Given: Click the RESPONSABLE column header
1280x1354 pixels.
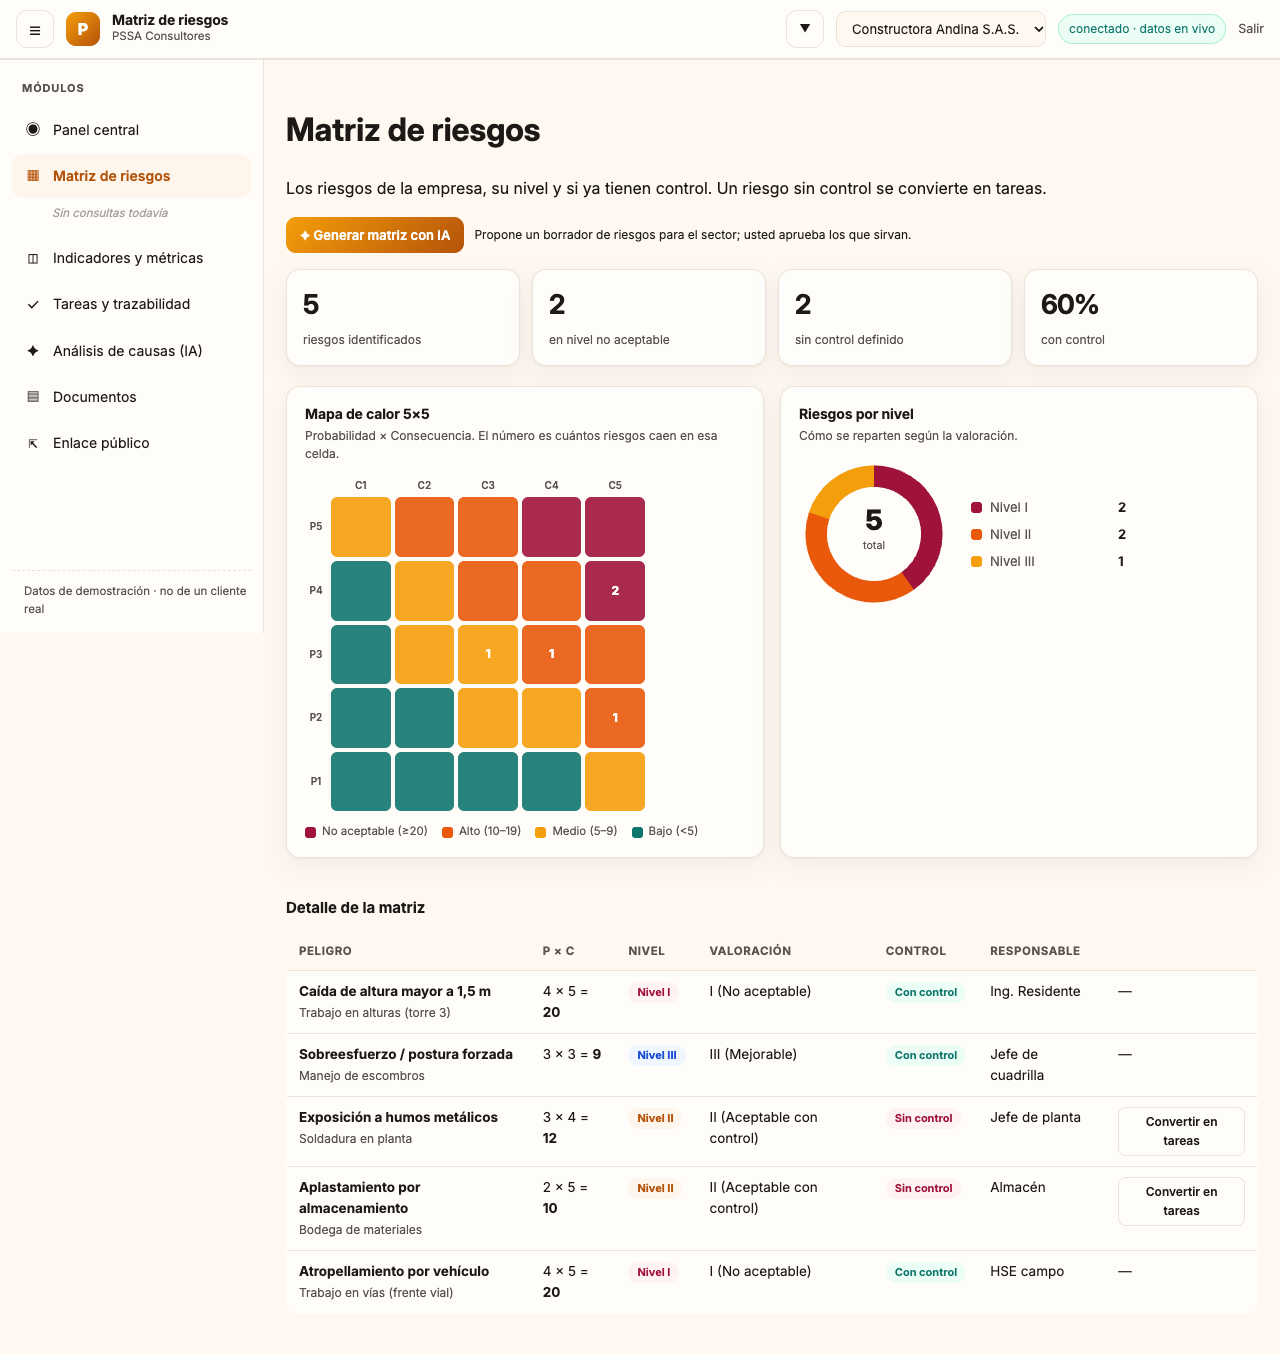Looking at the screenshot, I should click(1035, 951).
